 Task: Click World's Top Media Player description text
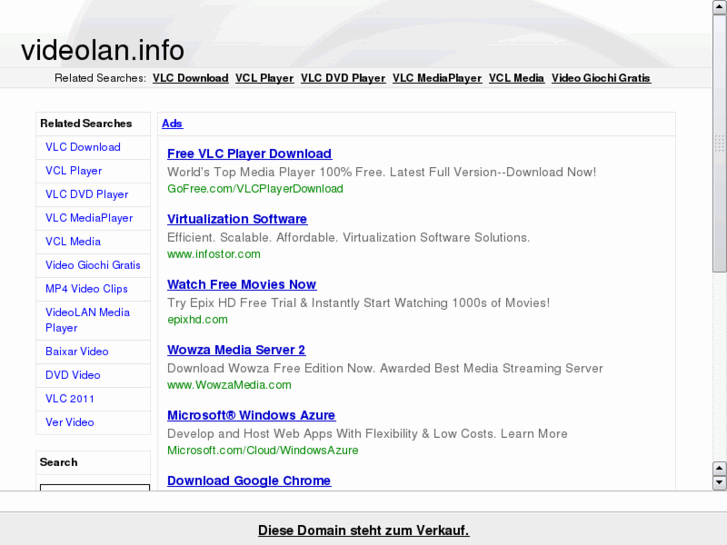pyautogui.click(x=382, y=172)
